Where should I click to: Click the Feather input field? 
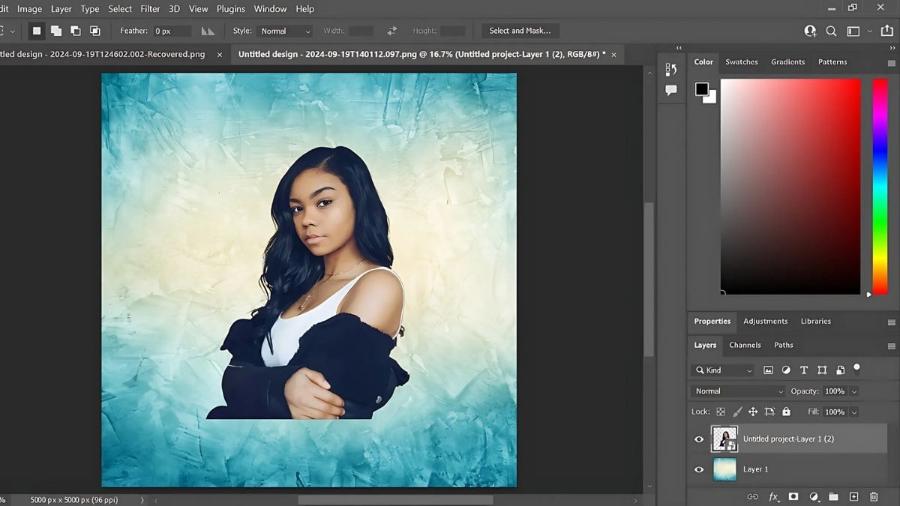pos(171,31)
